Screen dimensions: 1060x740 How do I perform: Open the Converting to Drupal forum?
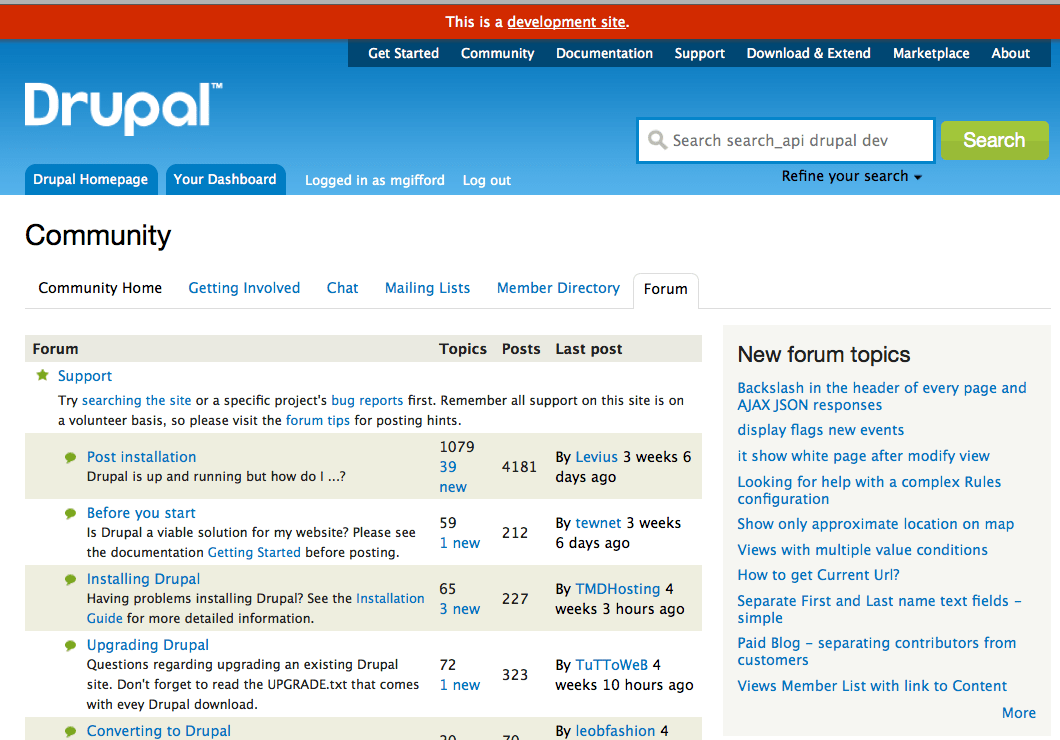159,731
